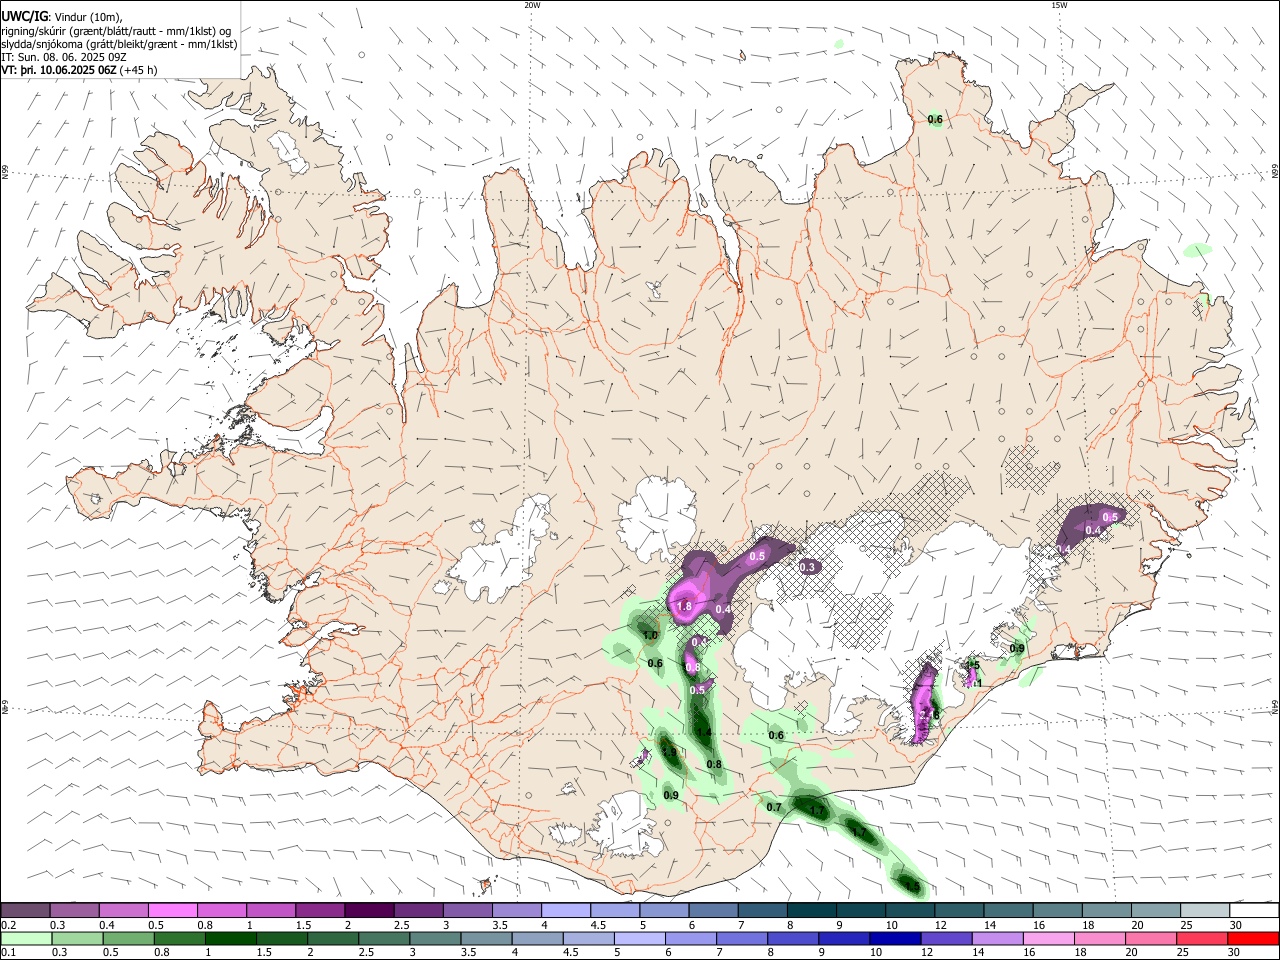Pick upper legend swatch between 2 and 2.5
1280x960 pixels.
pos(369,910)
